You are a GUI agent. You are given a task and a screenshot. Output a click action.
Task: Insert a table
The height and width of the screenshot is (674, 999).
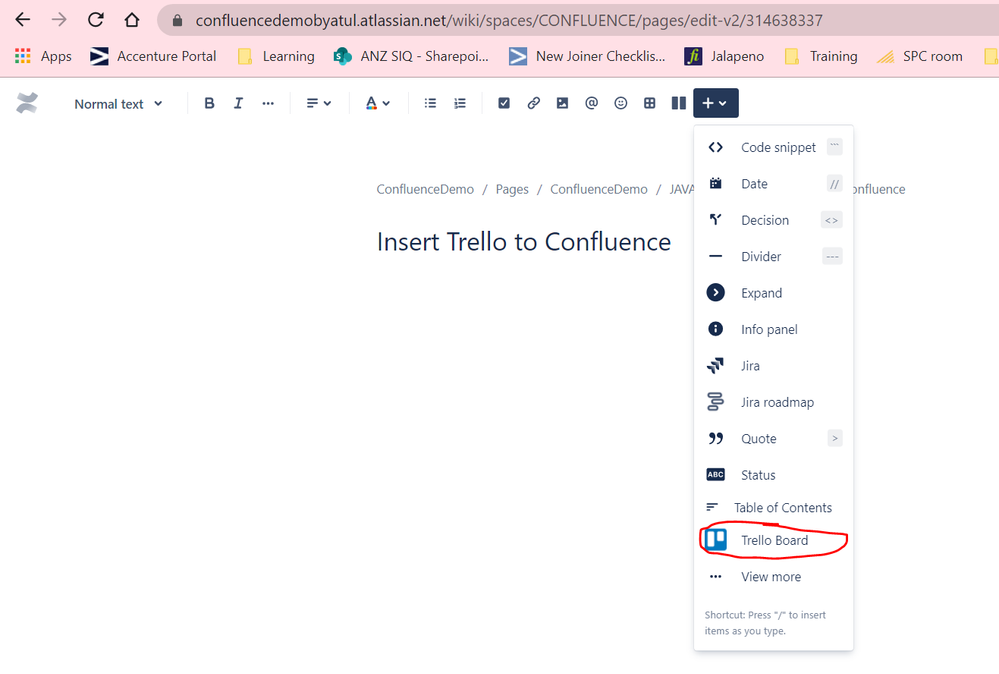[650, 103]
